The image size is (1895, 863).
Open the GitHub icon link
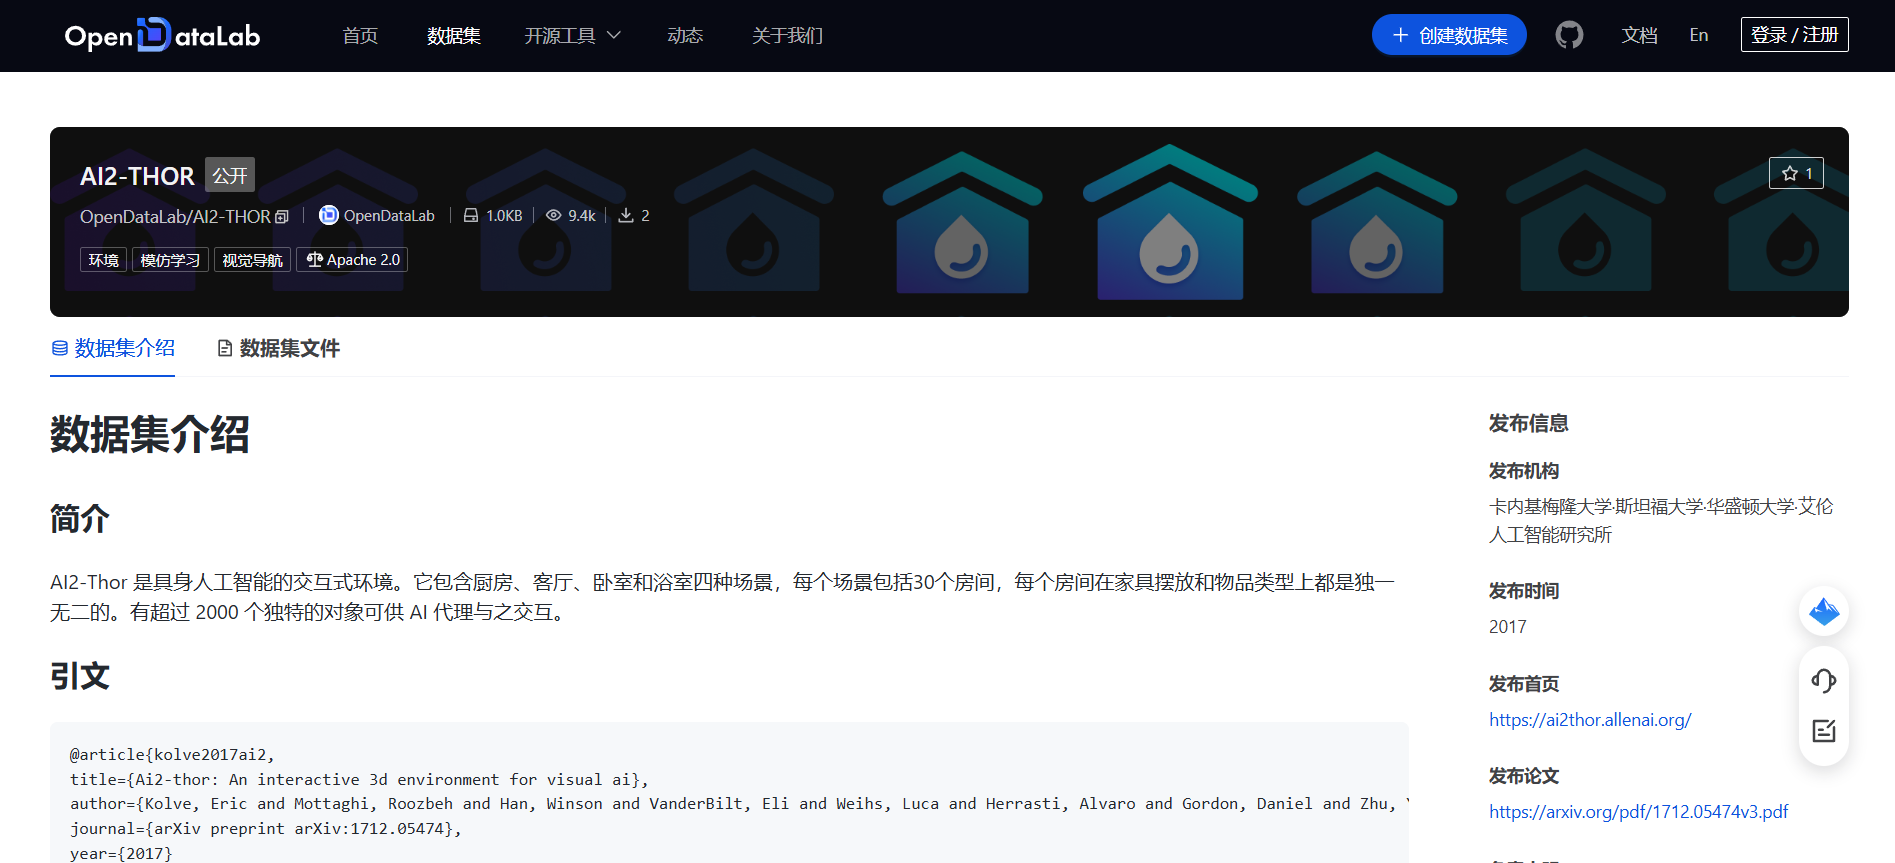coord(1569,35)
